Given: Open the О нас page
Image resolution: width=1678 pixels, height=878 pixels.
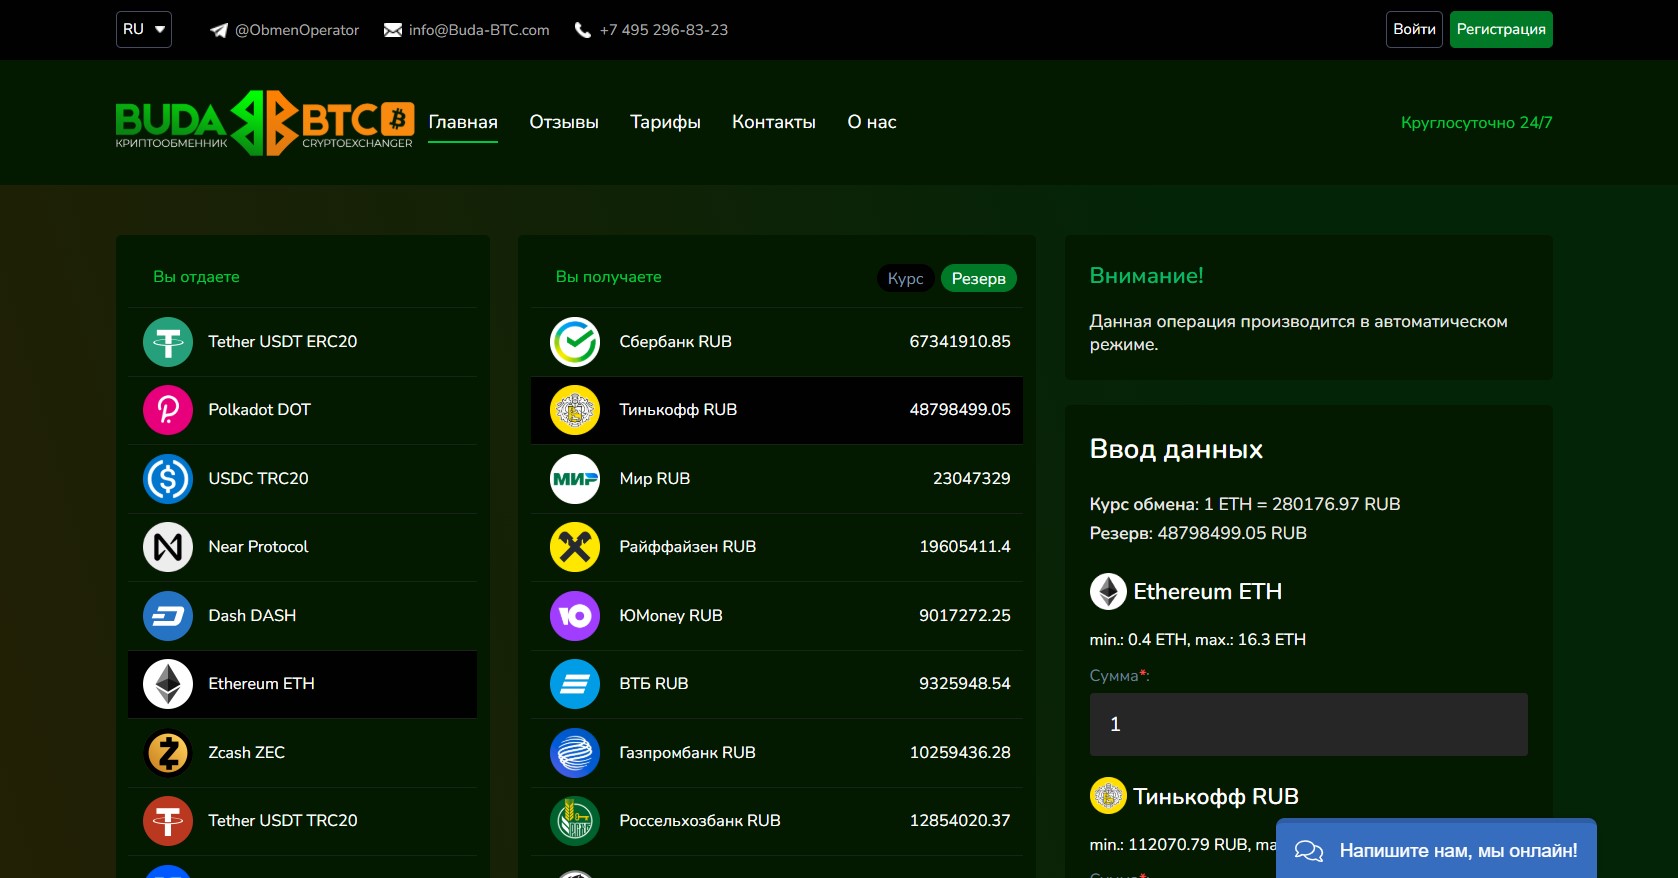Looking at the screenshot, I should tap(872, 122).
